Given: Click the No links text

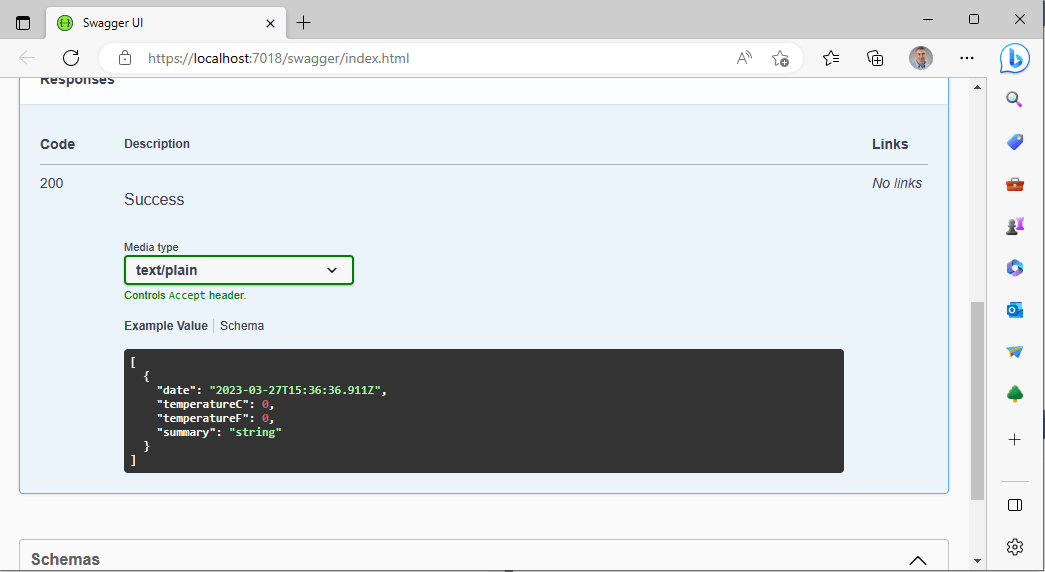Looking at the screenshot, I should (896, 183).
